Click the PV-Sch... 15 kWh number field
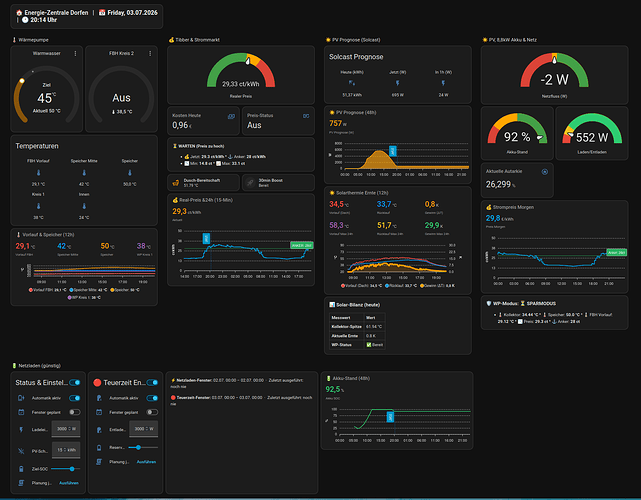 pos(66,450)
